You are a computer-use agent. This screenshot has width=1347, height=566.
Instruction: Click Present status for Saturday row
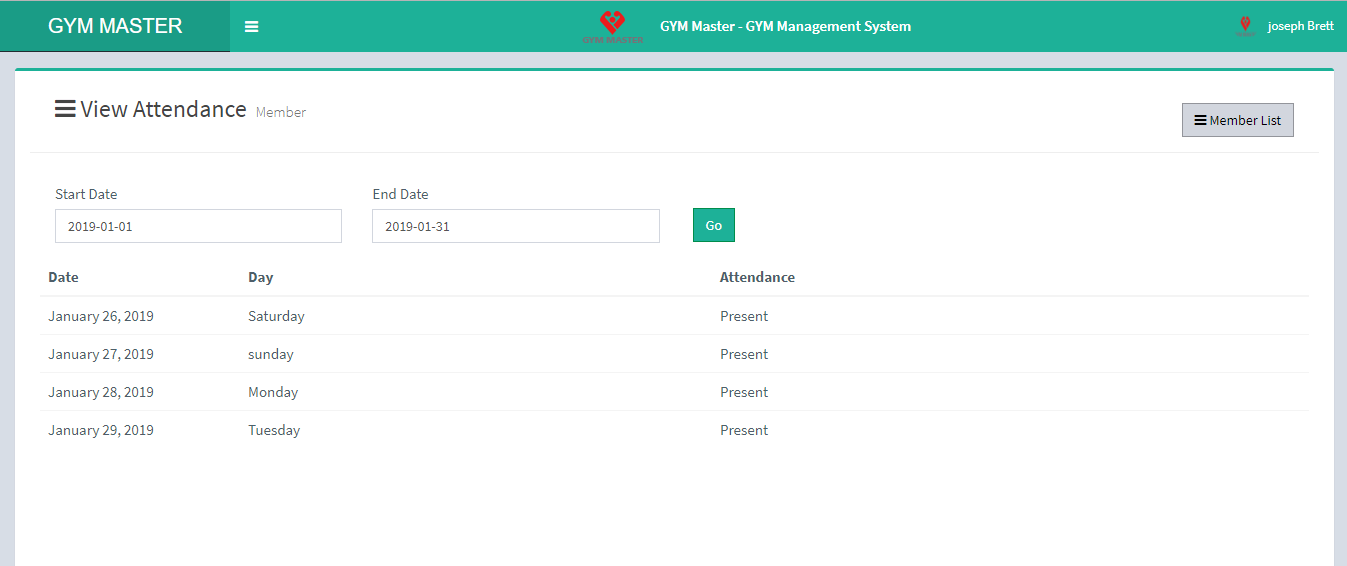744,316
